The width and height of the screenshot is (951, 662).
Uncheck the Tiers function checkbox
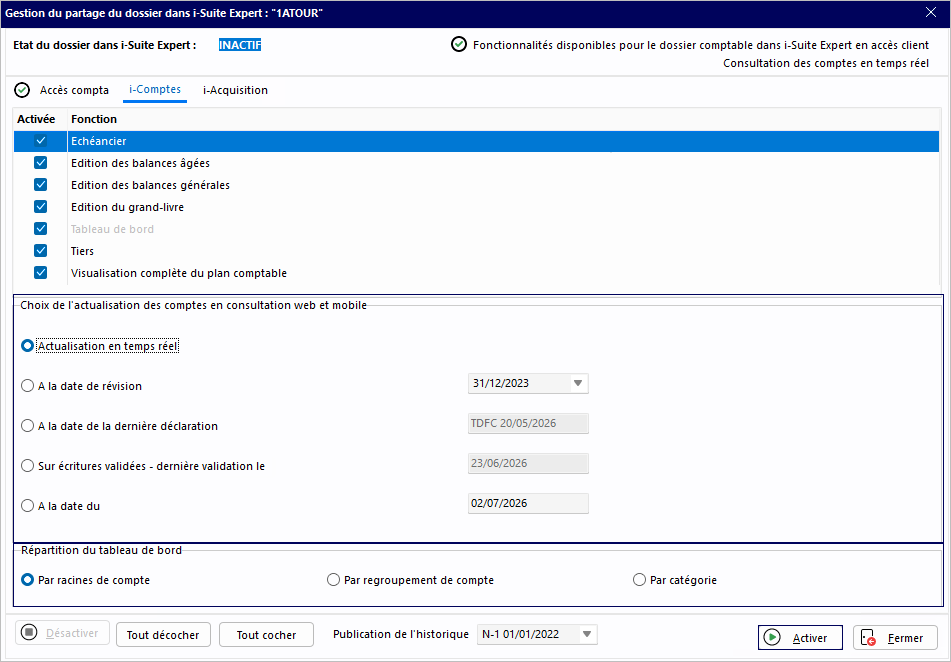click(41, 251)
